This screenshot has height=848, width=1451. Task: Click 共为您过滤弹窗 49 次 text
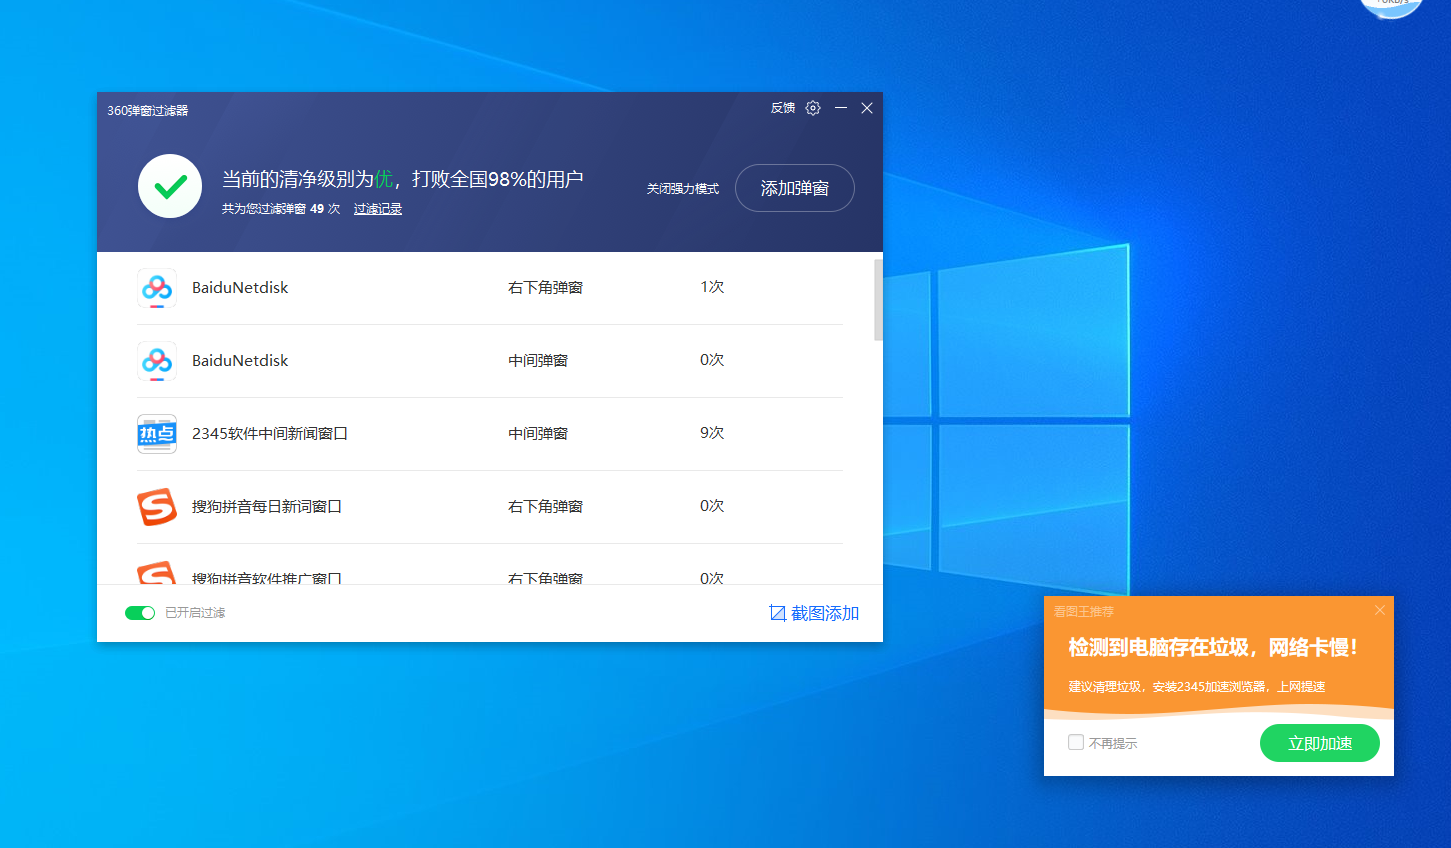(x=281, y=209)
